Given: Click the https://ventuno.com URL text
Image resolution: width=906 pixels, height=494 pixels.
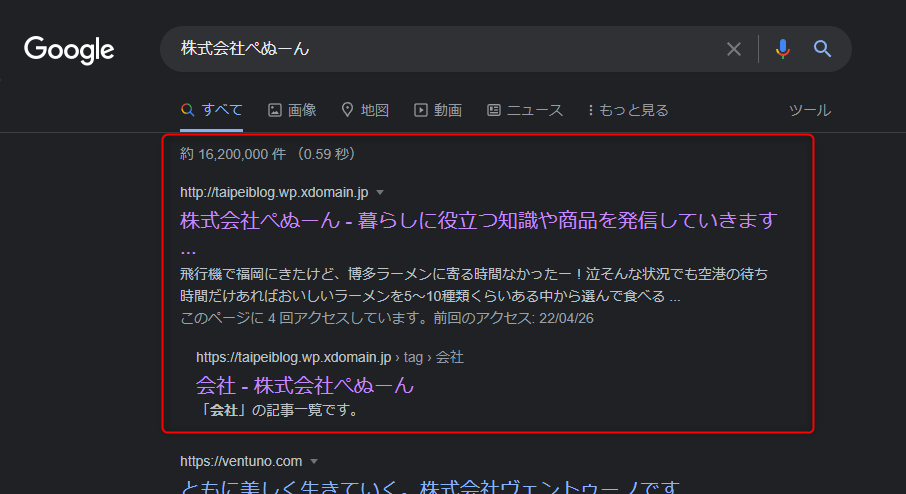Looking at the screenshot, I should tap(241, 461).
